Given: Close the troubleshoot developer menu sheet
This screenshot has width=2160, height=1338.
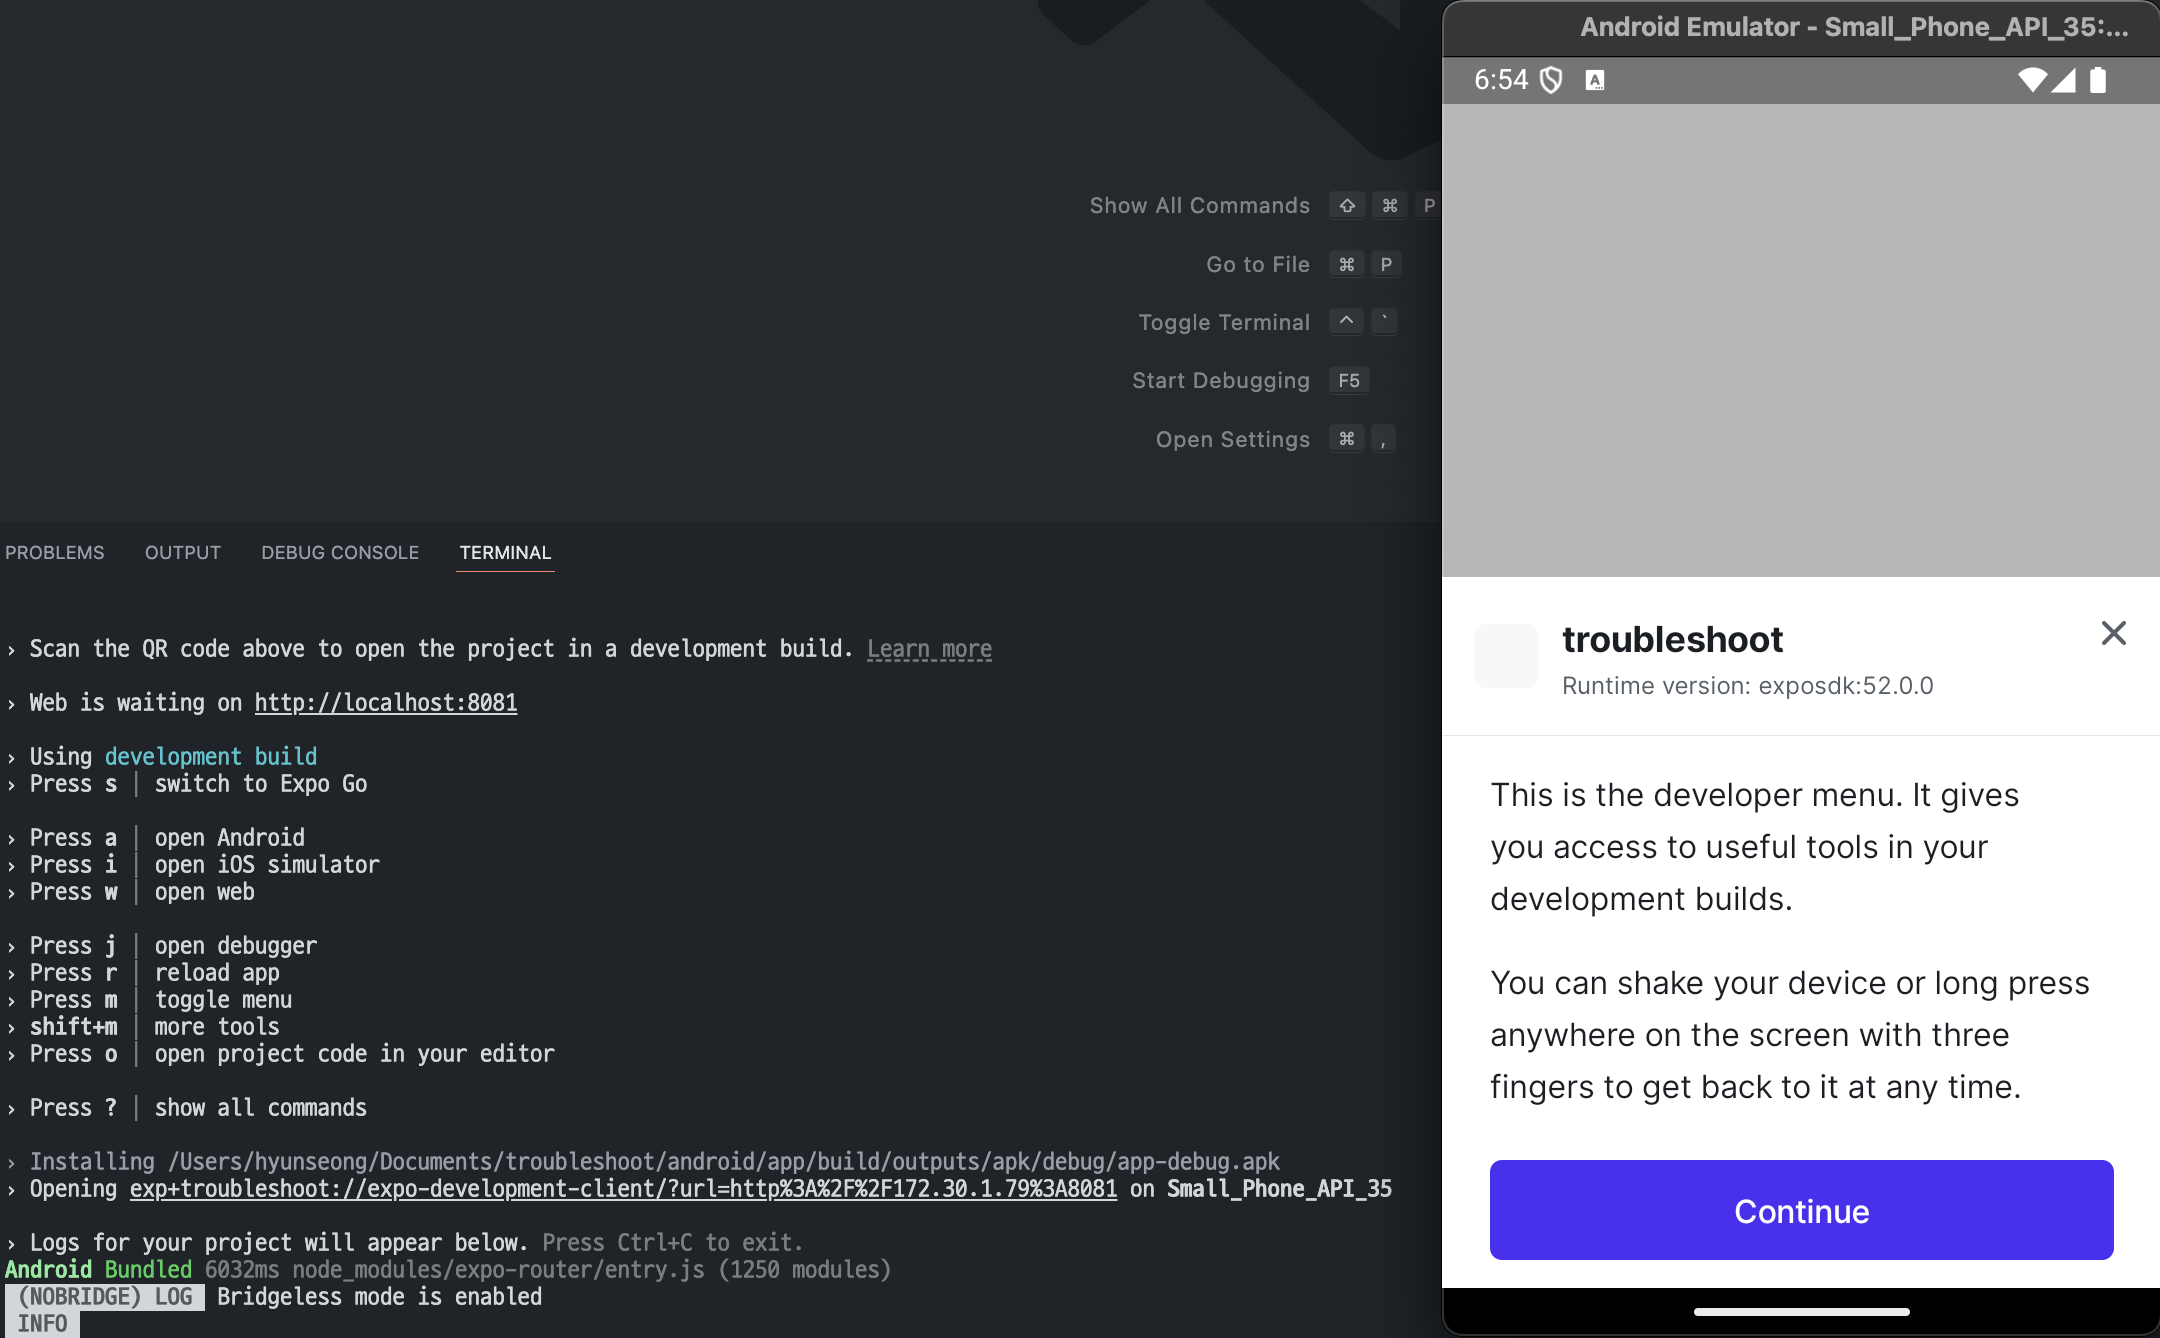Looking at the screenshot, I should pyautogui.click(x=2113, y=633).
